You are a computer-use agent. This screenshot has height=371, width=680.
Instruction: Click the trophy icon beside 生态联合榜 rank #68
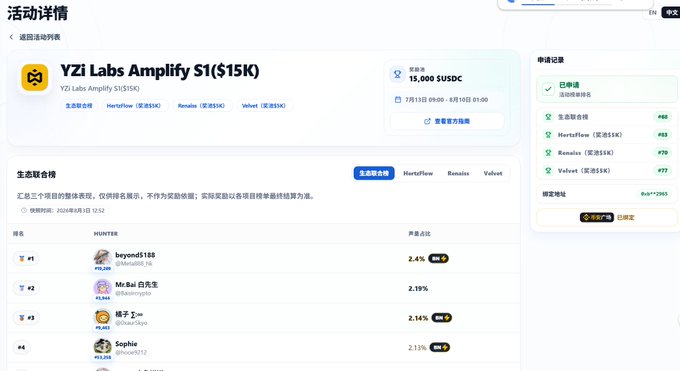tap(548, 117)
